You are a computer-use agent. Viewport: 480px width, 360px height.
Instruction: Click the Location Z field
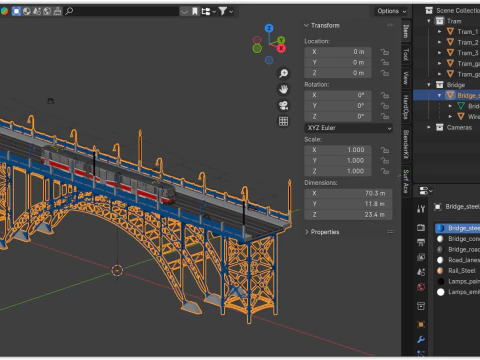pyautogui.click(x=338, y=73)
